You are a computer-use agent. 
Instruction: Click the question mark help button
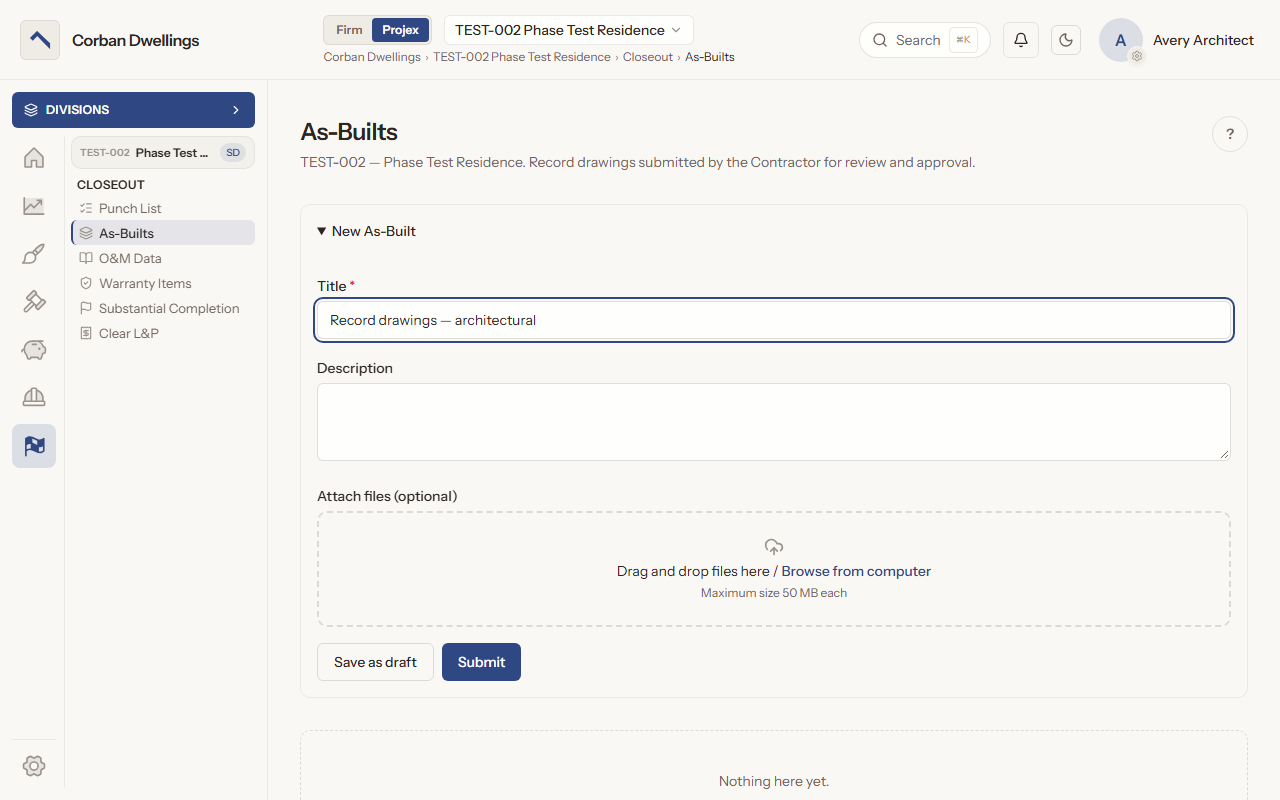click(1230, 134)
